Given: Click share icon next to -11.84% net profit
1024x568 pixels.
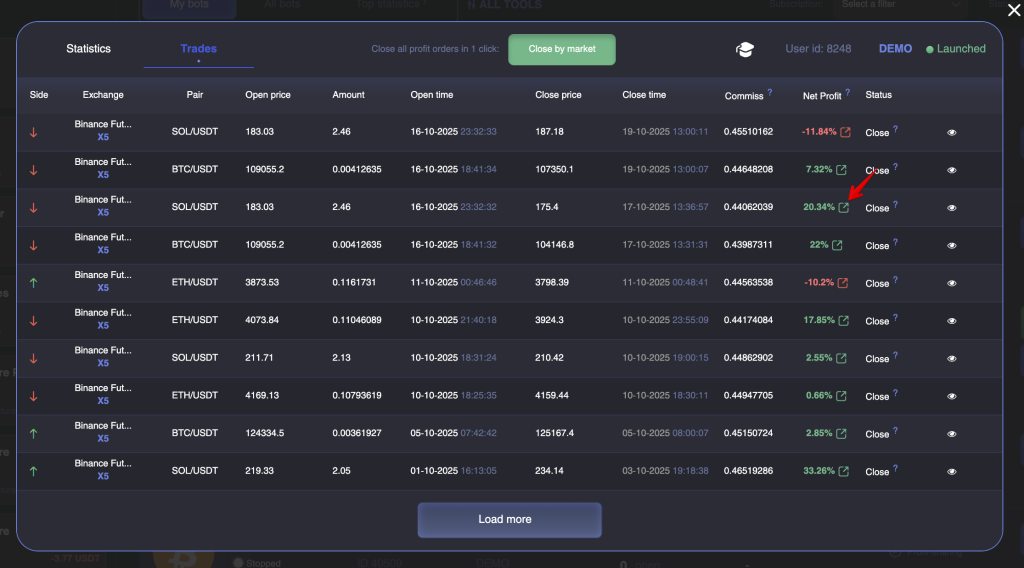Looking at the screenshot, I should click(x=845, y=132).
